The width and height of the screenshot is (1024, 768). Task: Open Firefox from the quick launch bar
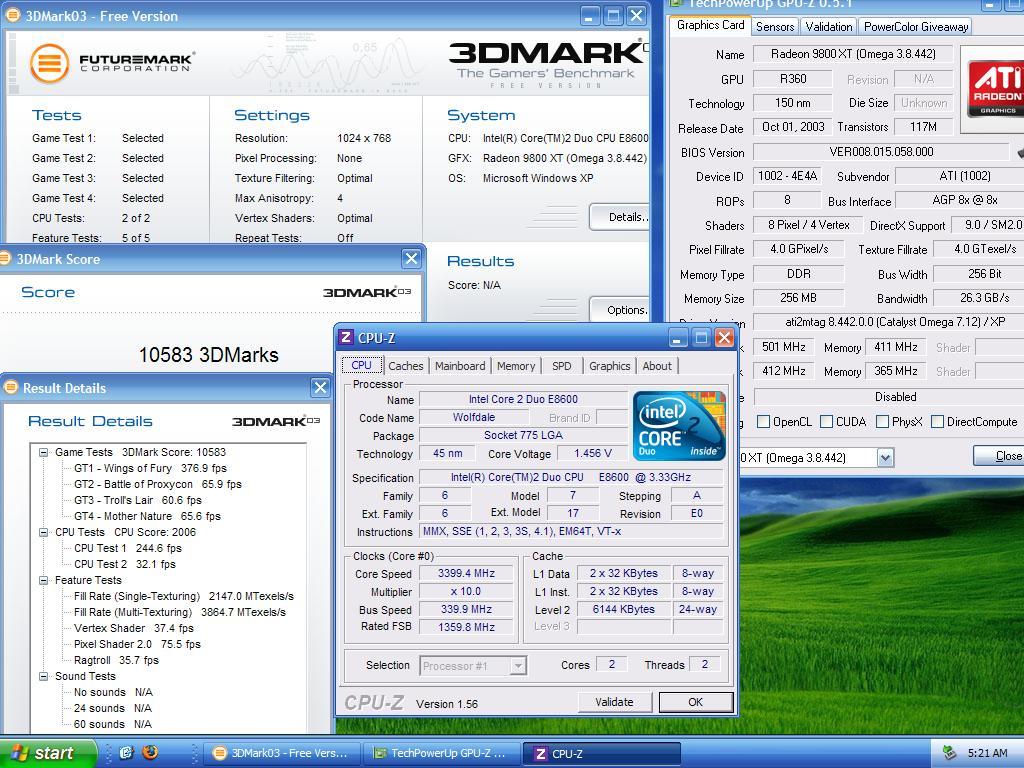pos(150,752)
